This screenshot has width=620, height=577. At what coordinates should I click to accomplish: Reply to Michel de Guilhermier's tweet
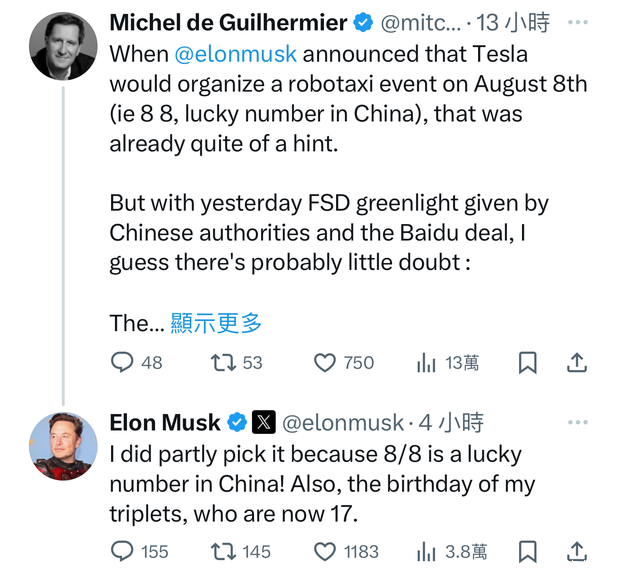click(x=123, y=362)
